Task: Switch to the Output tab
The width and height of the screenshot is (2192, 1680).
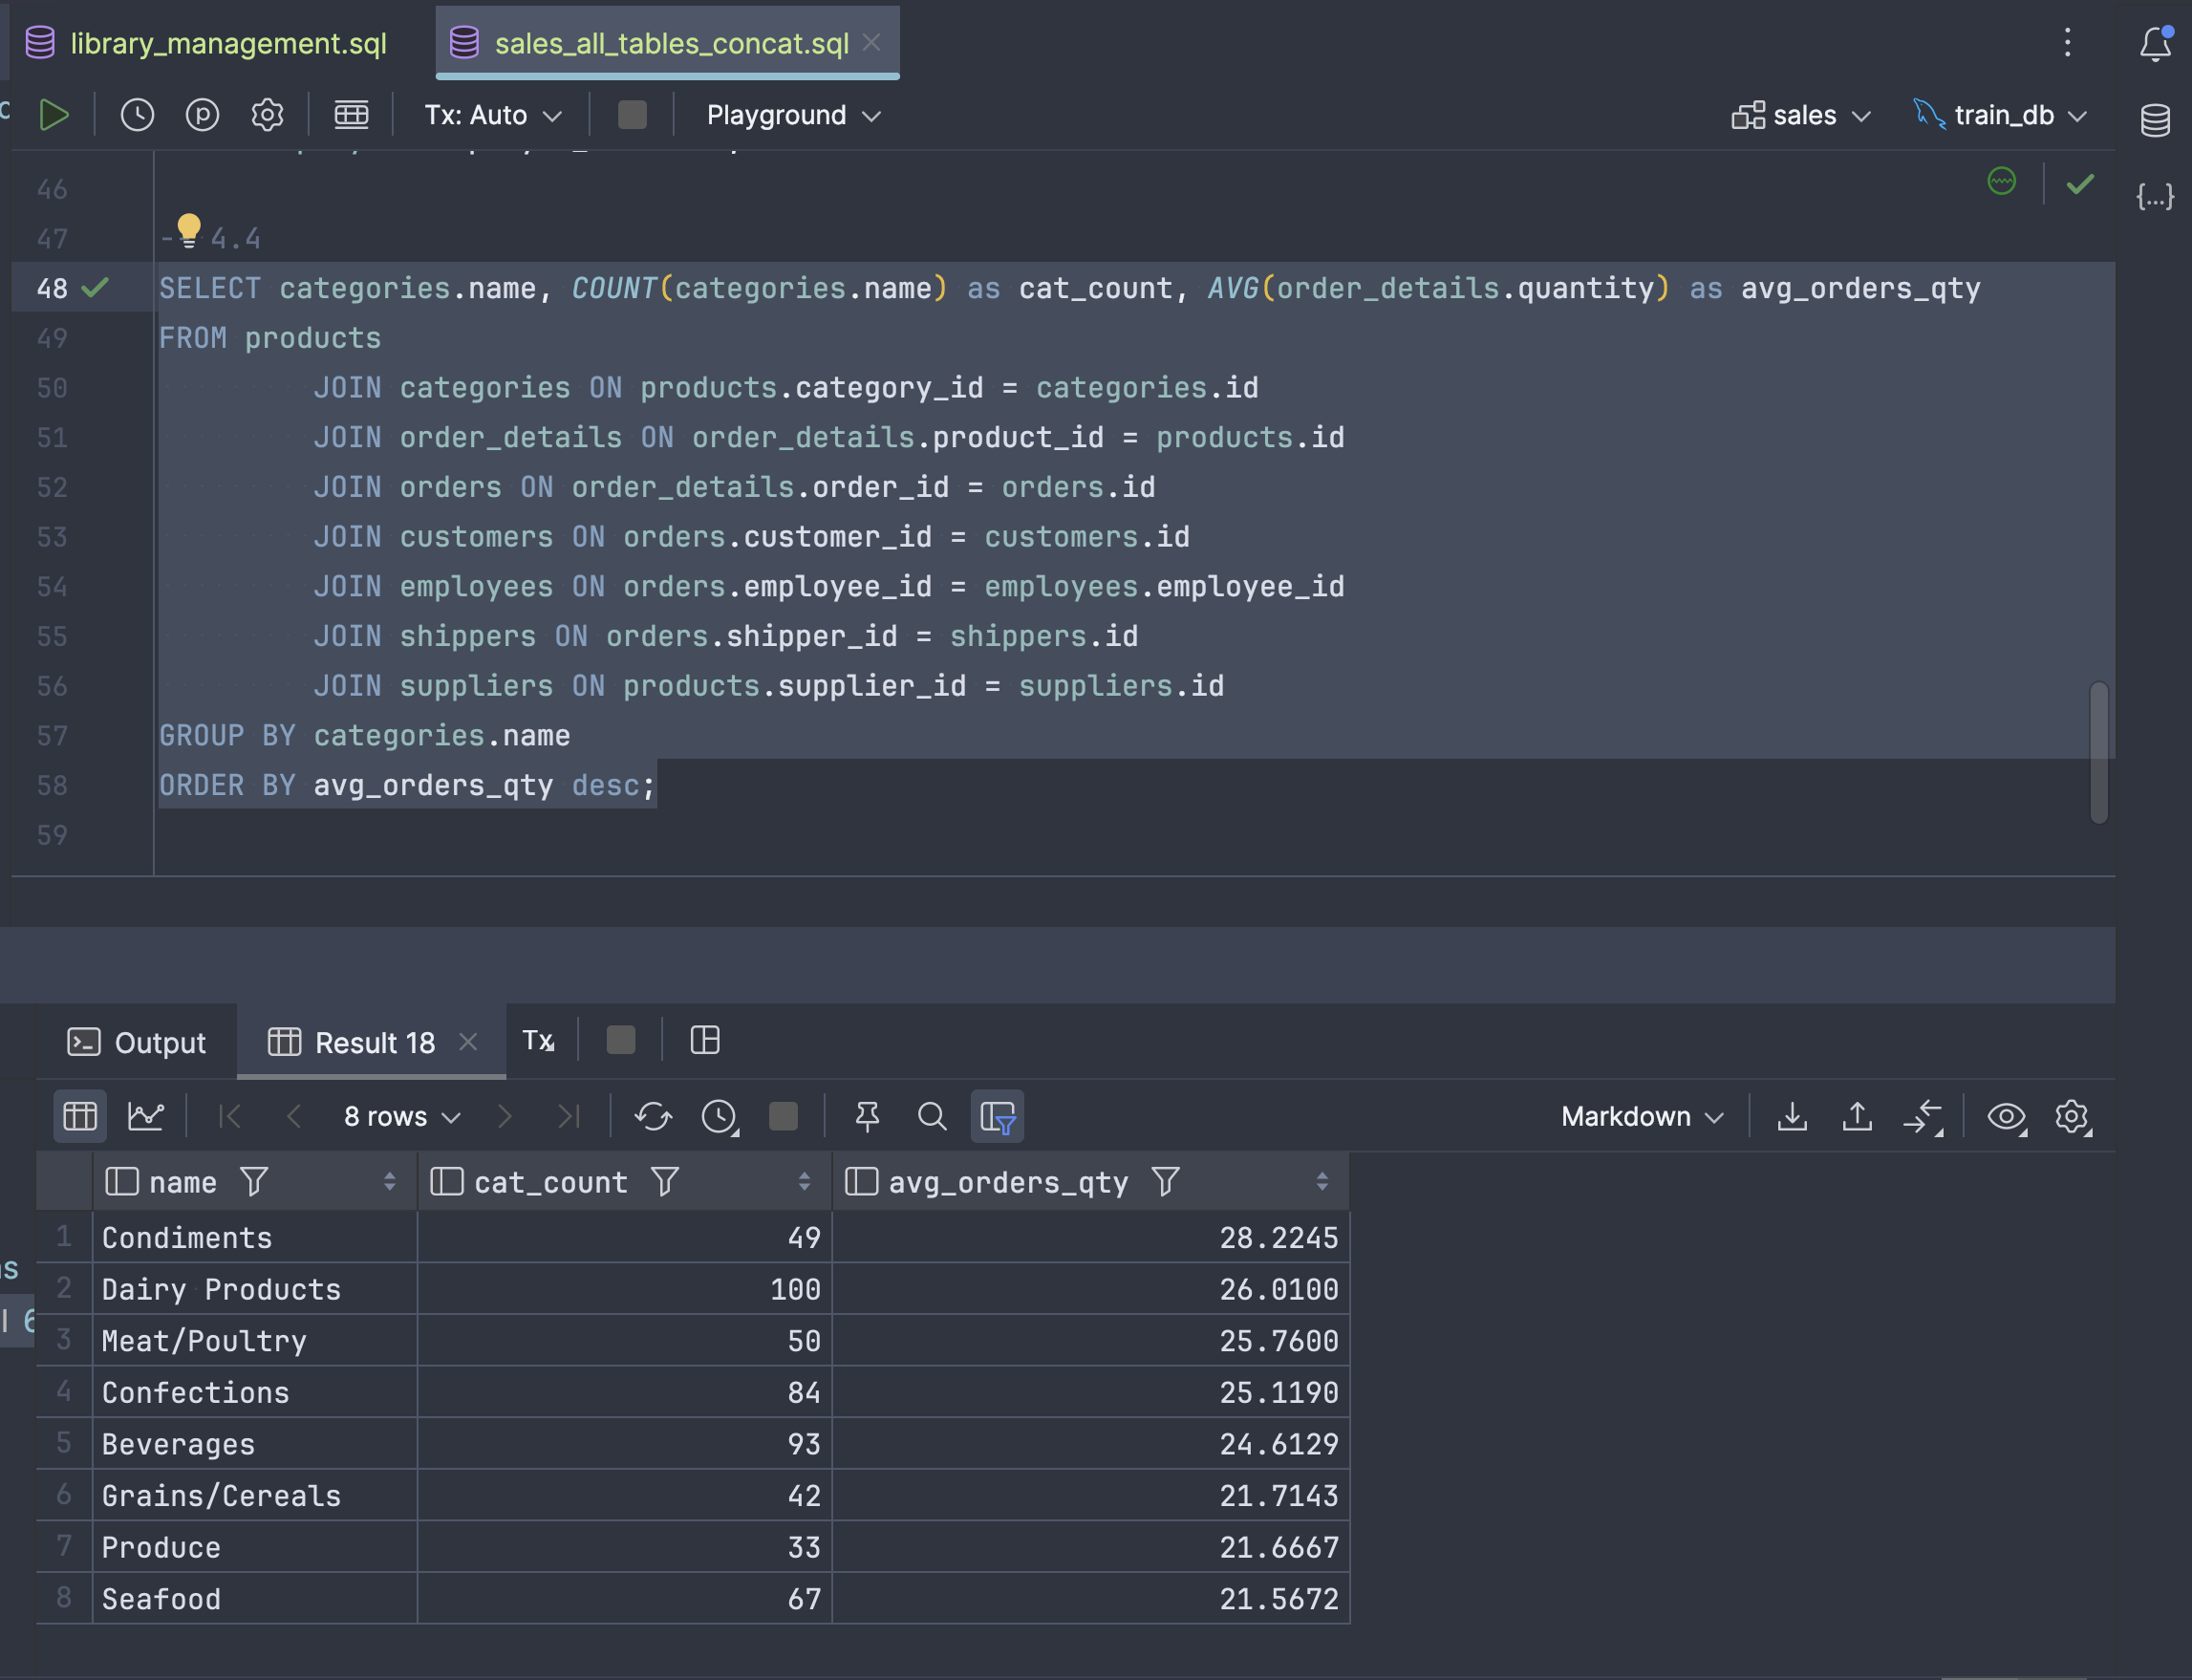Action: point(137,1043)
